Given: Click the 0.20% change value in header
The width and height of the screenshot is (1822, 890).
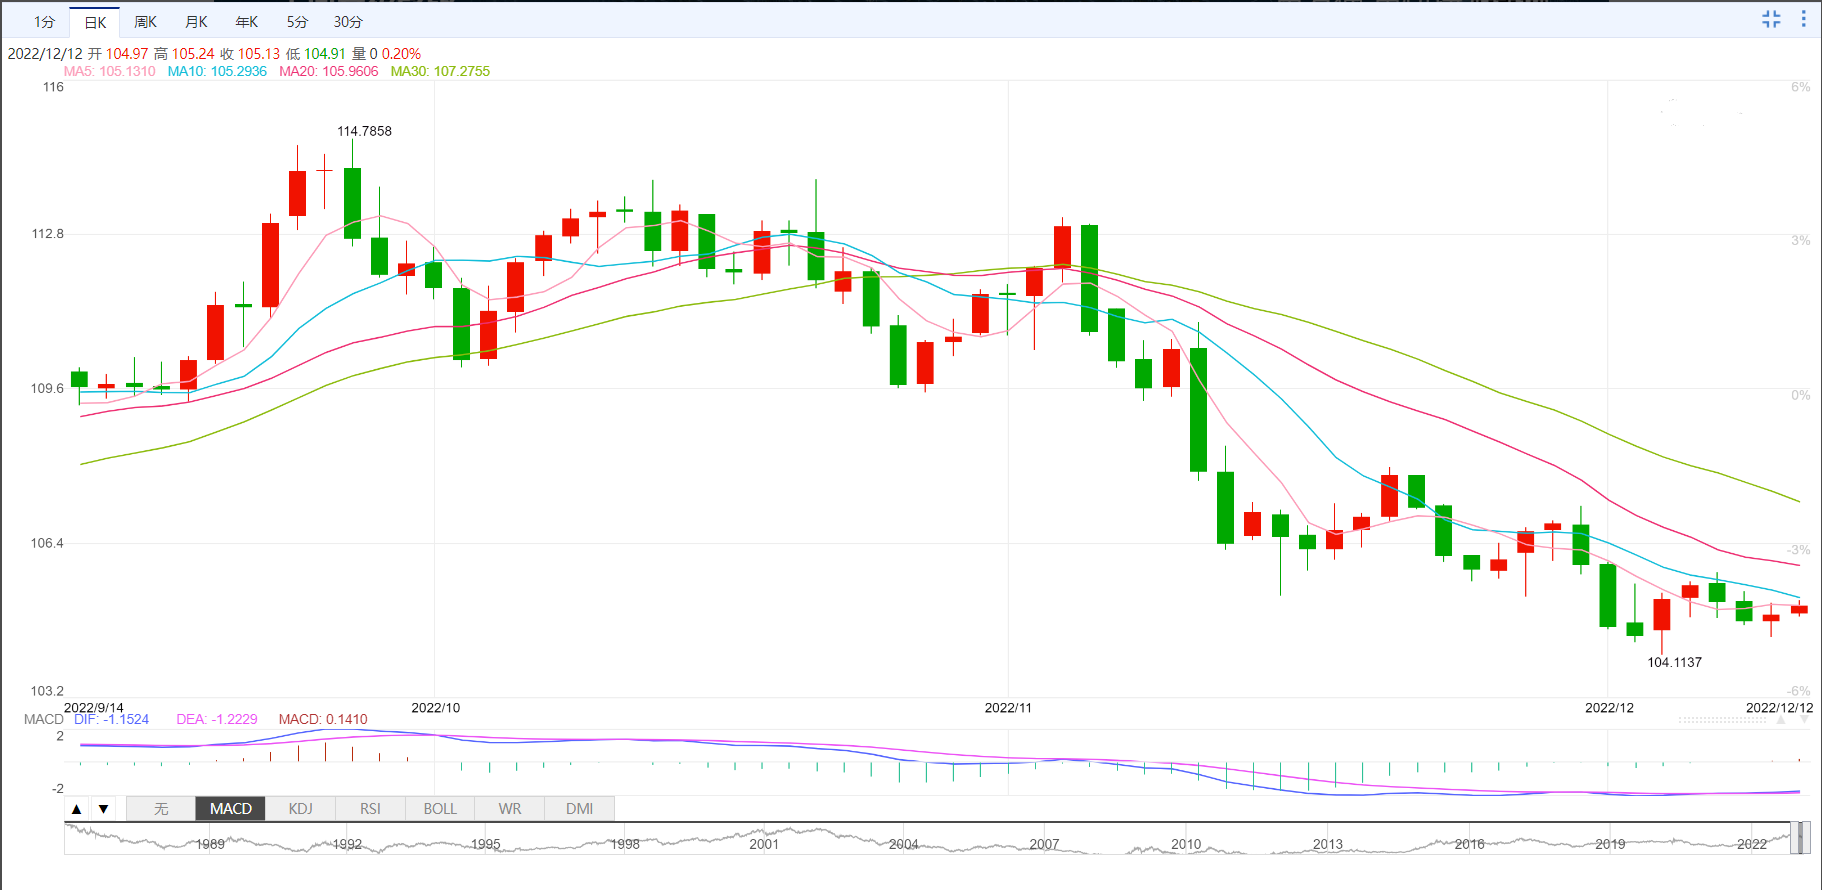Looking at the screenshot, I should click(401, 54).
